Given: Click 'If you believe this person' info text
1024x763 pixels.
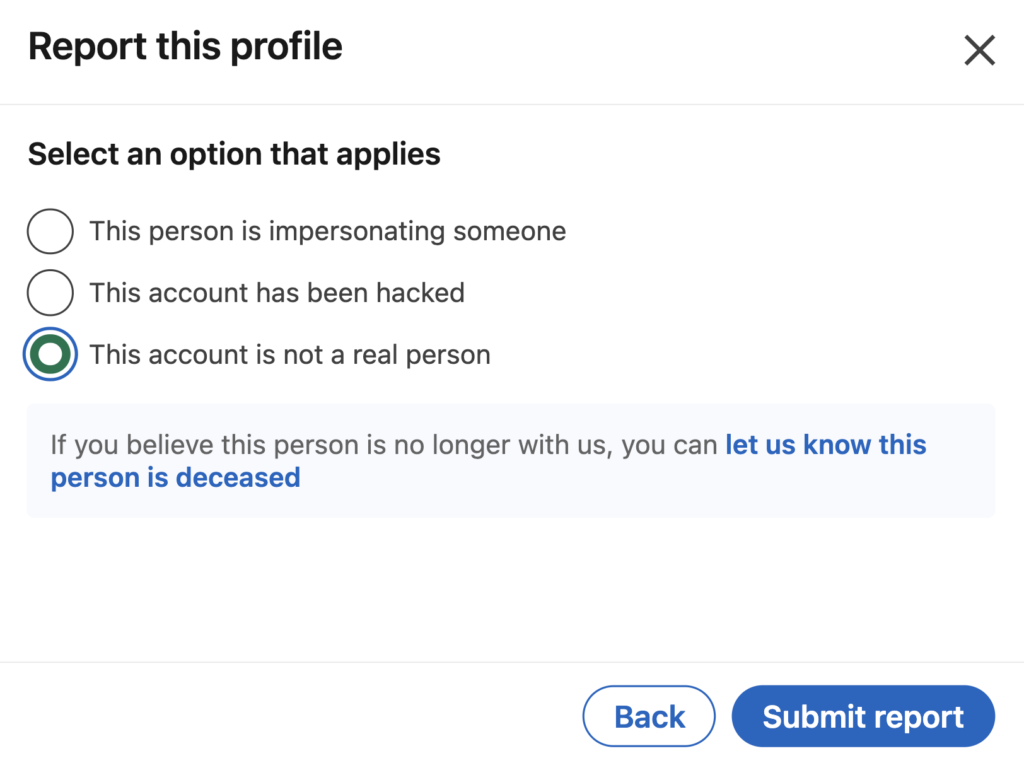Looking at the screenshot, I should 384,445.
